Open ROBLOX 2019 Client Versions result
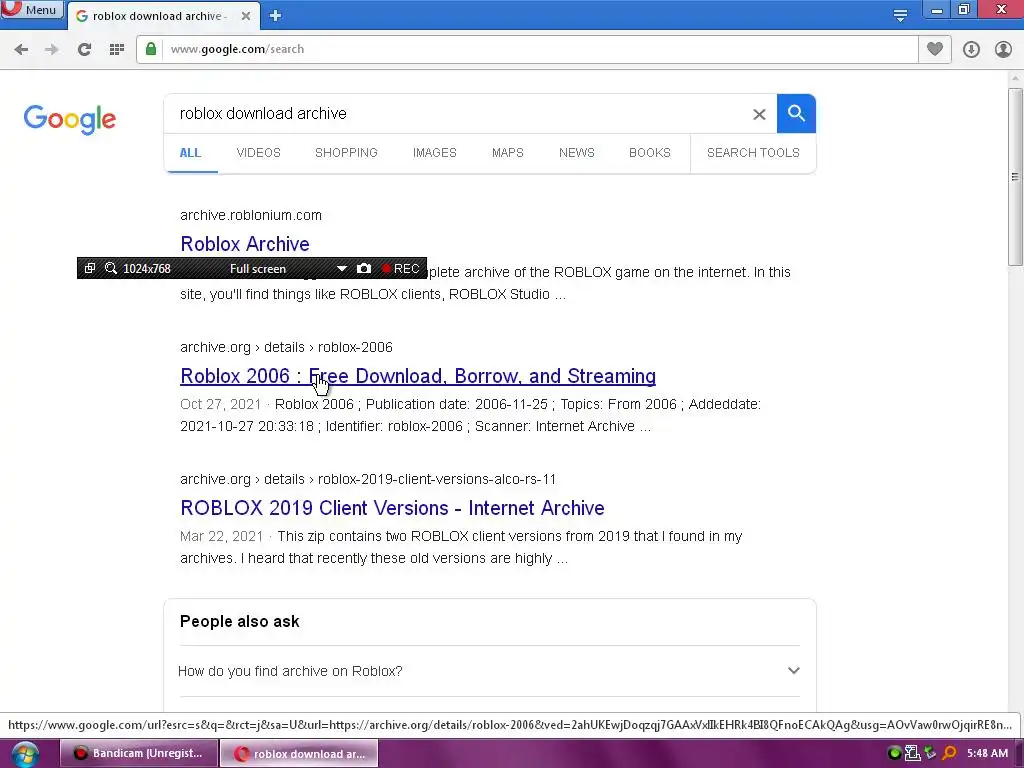The height and width of the screenshot is (768, 1024). tap(392, 508)
